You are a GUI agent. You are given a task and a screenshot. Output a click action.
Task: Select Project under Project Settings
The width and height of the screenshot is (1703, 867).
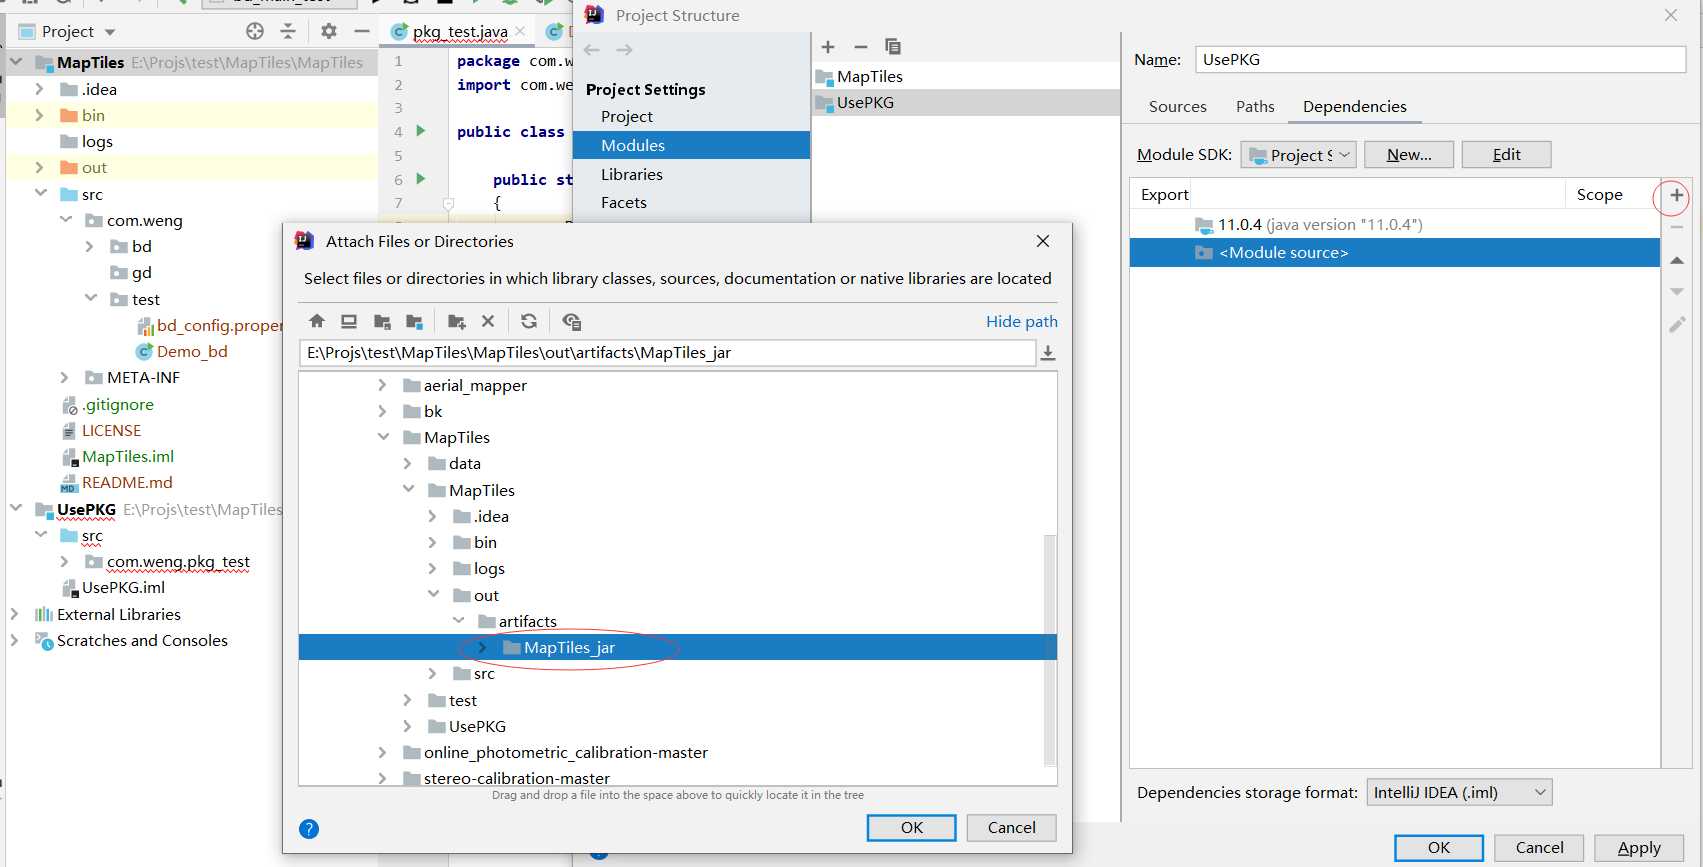click(627, 116)
